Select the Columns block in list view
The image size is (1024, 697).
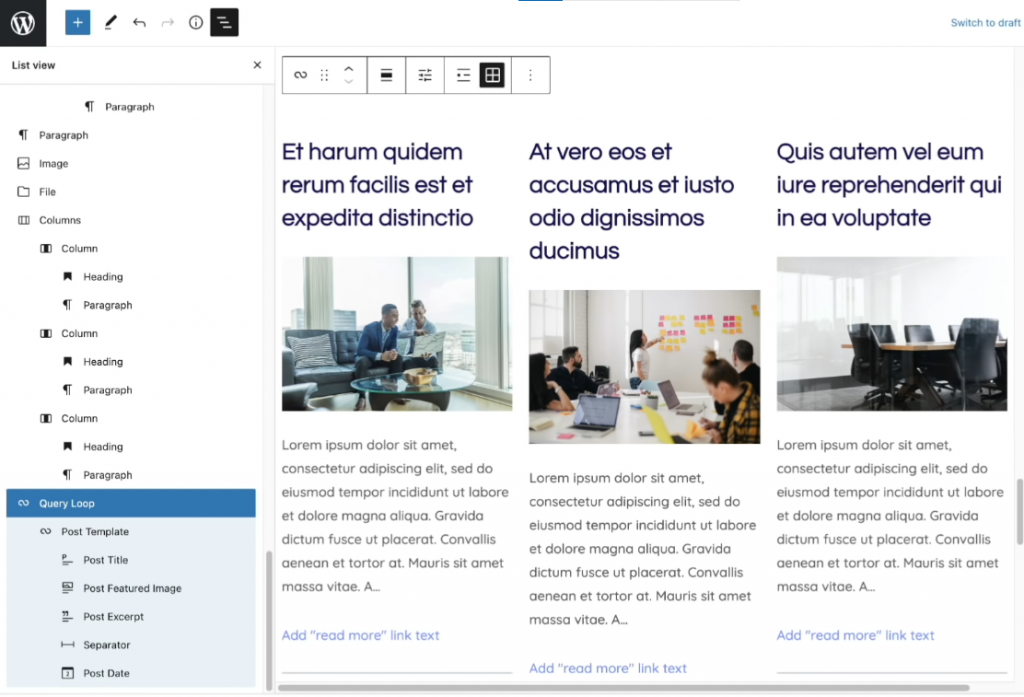pos(131,220)
